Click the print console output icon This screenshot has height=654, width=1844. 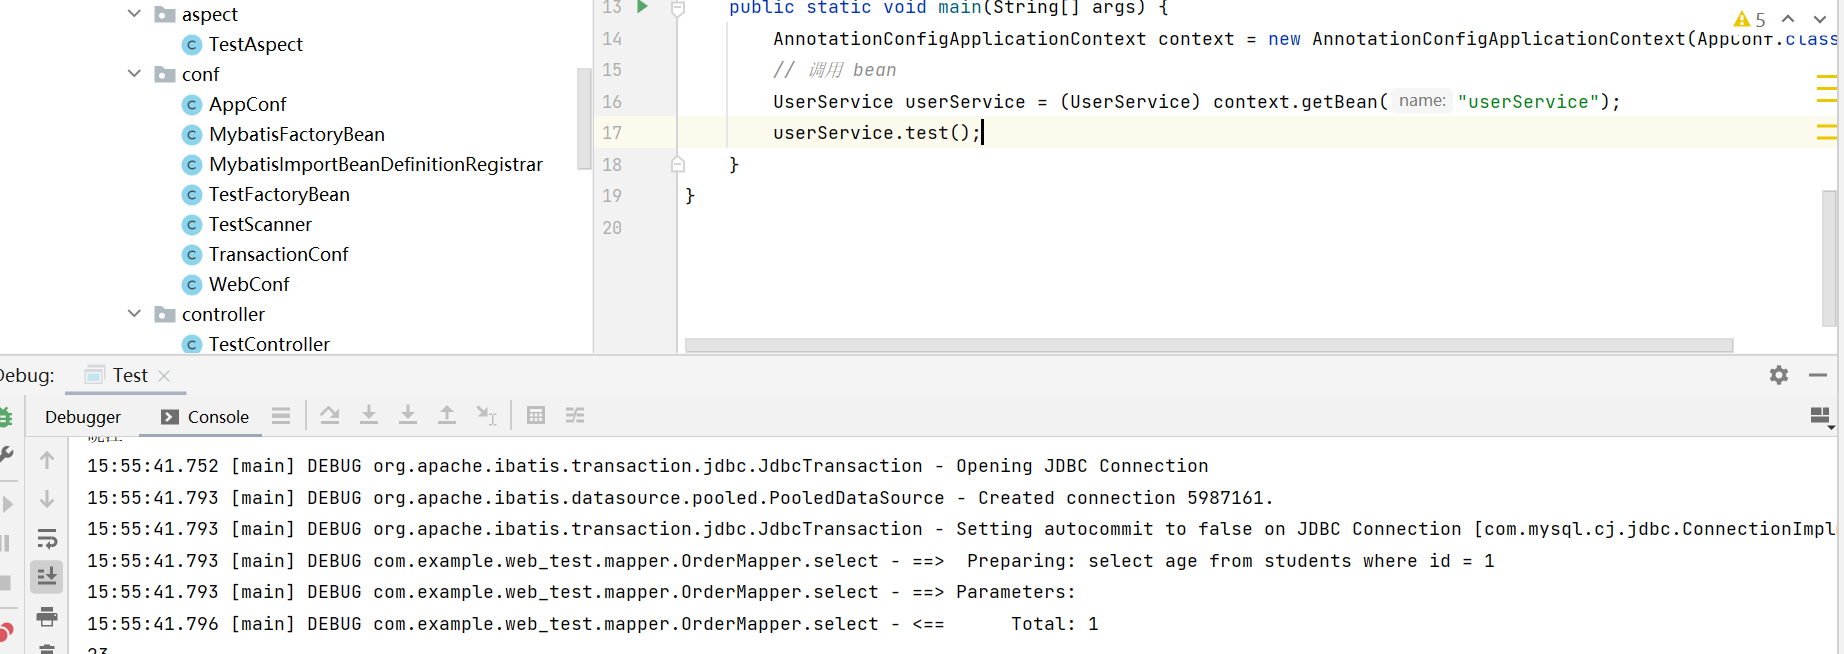47,616
